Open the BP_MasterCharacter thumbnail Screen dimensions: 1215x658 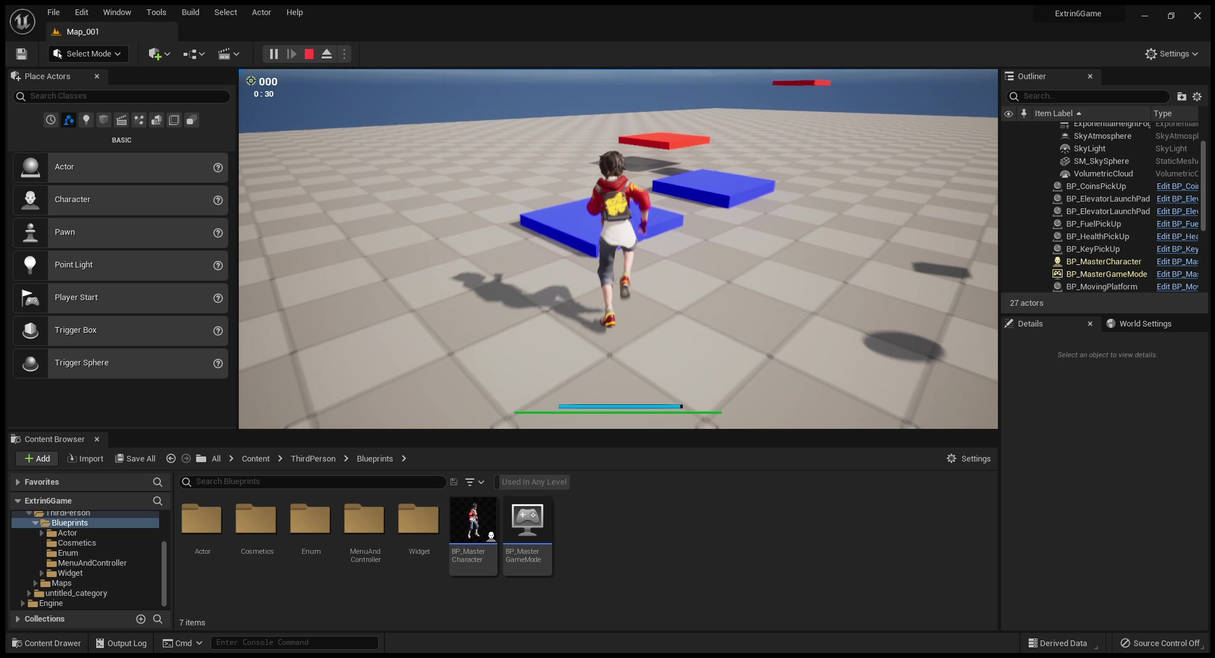click(473, 520)
